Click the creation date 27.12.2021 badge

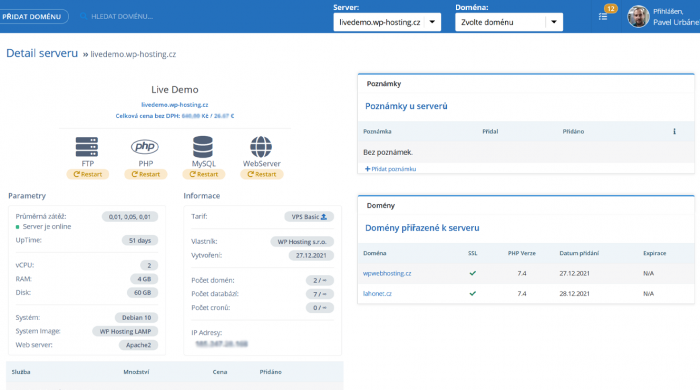click(311, 256)
